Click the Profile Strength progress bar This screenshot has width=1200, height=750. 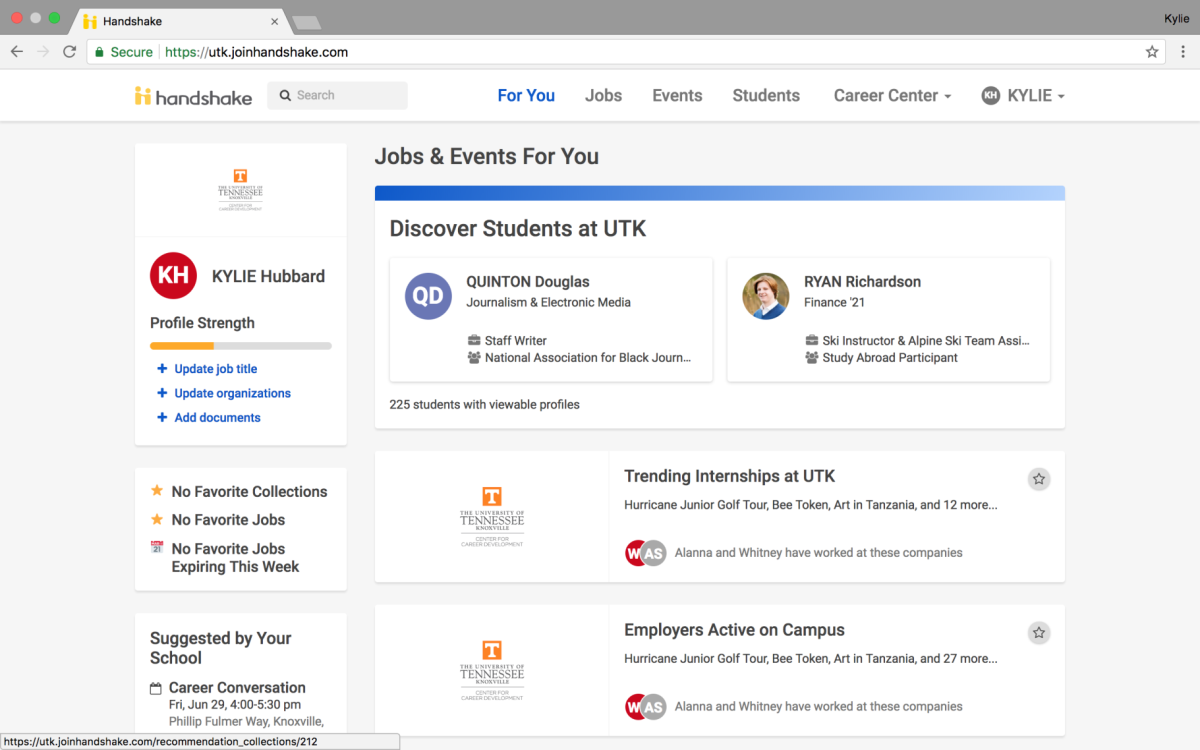point(241,346)
